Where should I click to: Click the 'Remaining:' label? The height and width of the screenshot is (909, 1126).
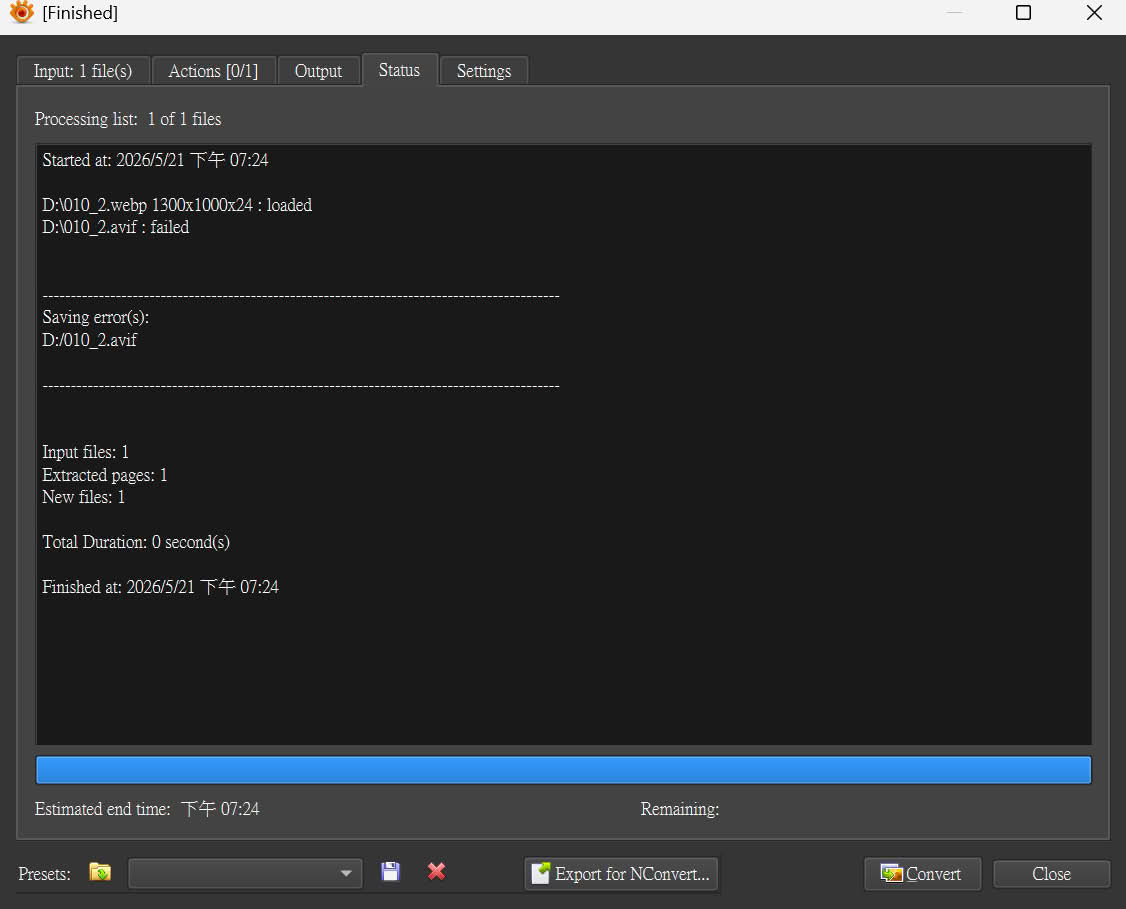tap(679, 809)
